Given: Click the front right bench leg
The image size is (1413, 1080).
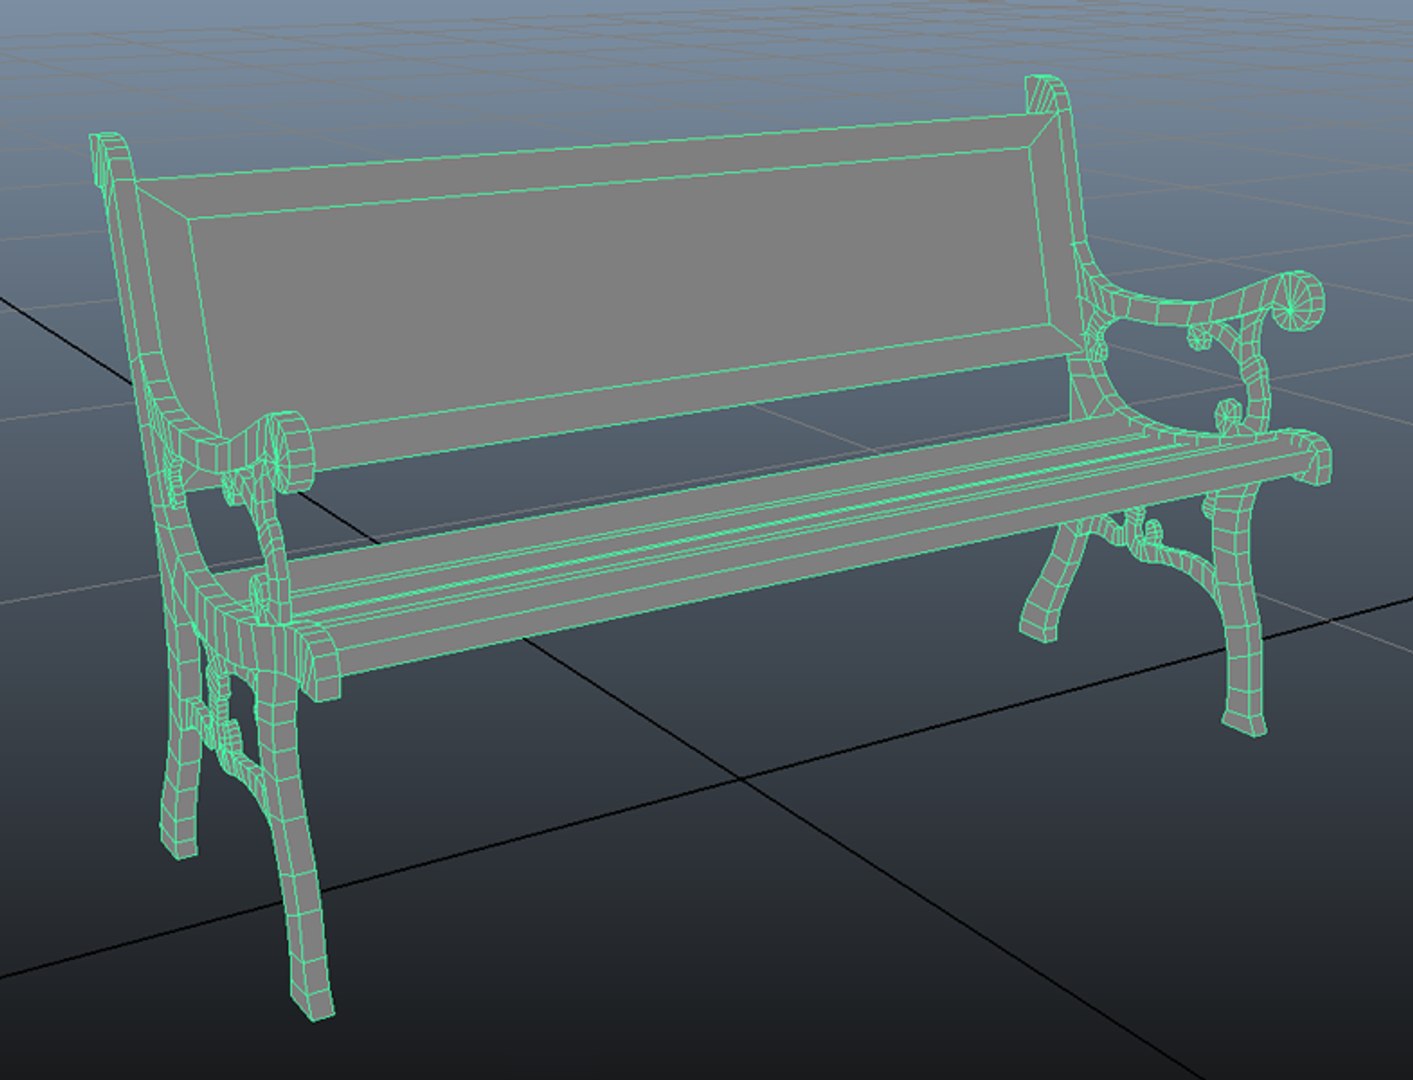Looking at the screenshot, I should (1238, 611).
